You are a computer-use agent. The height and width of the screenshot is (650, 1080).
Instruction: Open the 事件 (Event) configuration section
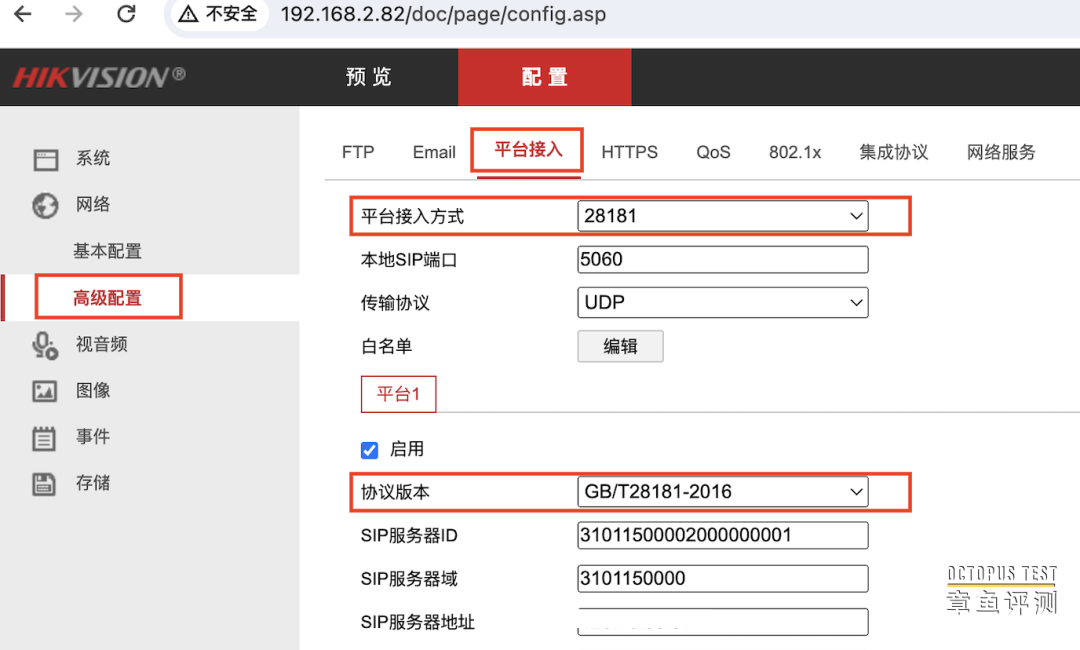tap(92, 437)
